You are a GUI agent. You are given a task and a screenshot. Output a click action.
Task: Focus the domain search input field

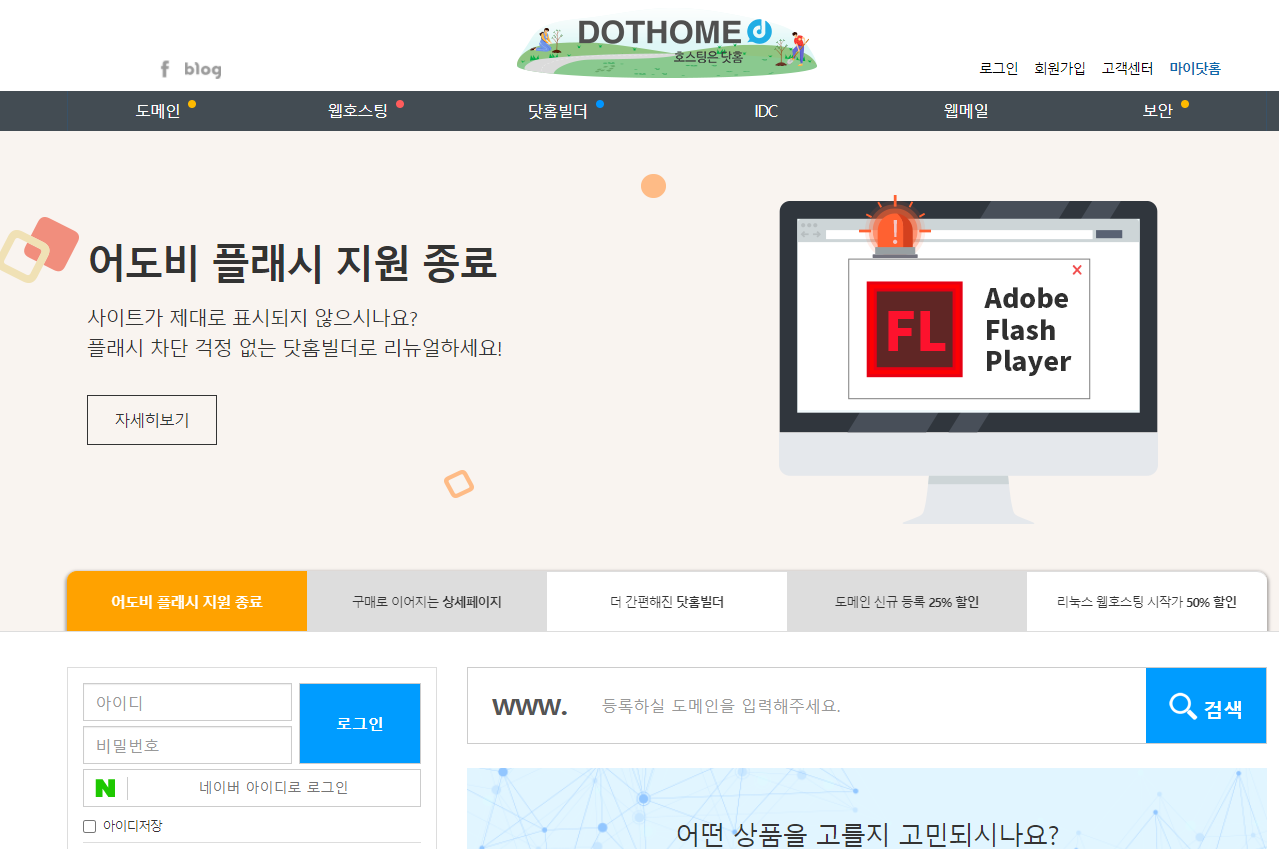tap(865, 706)
